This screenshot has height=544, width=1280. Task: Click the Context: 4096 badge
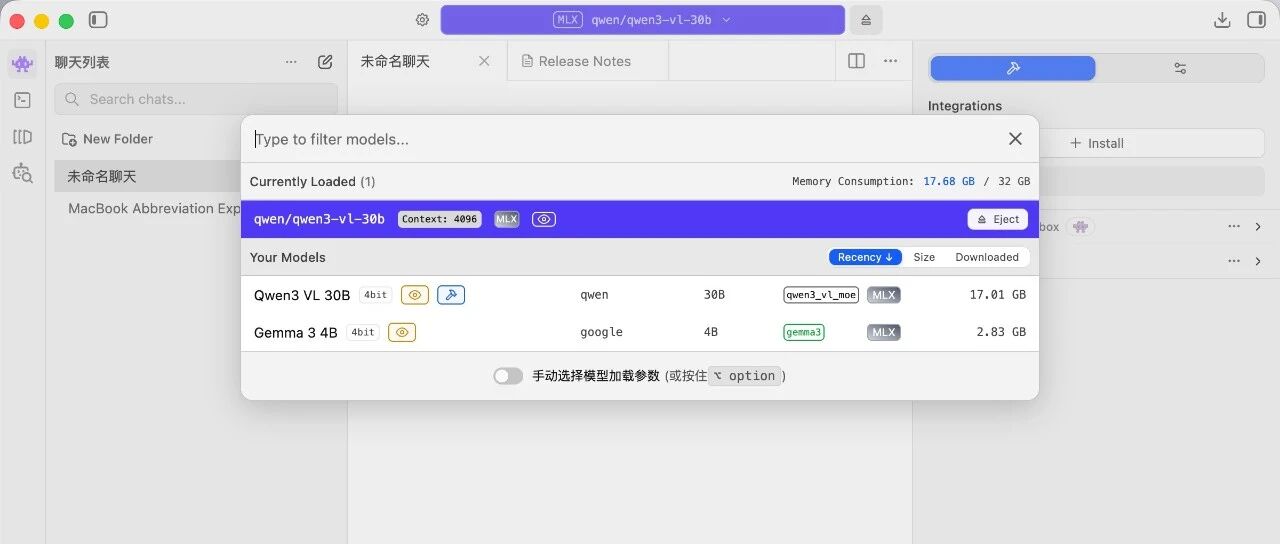pyautogui.click(x=439, y=219)
